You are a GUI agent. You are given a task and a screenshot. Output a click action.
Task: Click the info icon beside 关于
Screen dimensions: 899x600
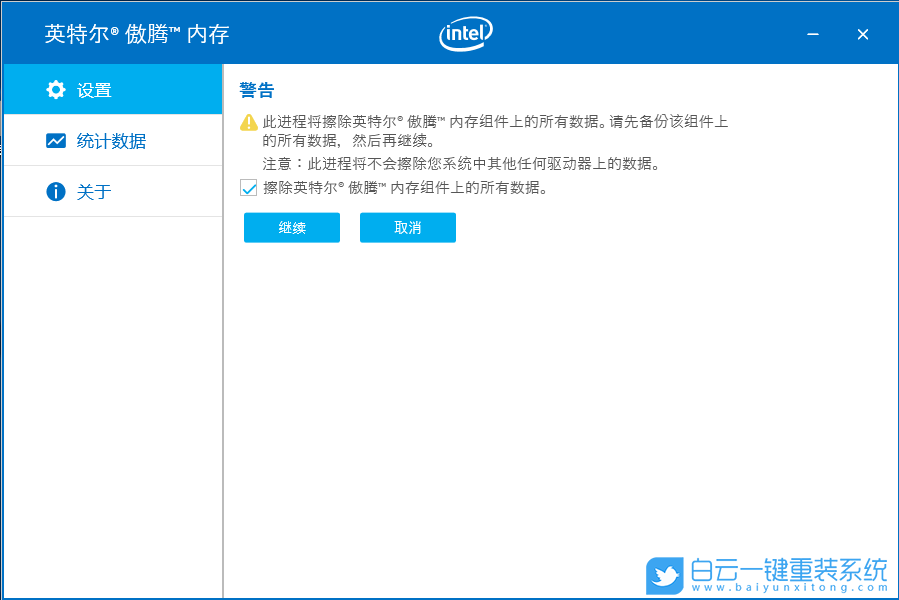(x=57, y=191)
